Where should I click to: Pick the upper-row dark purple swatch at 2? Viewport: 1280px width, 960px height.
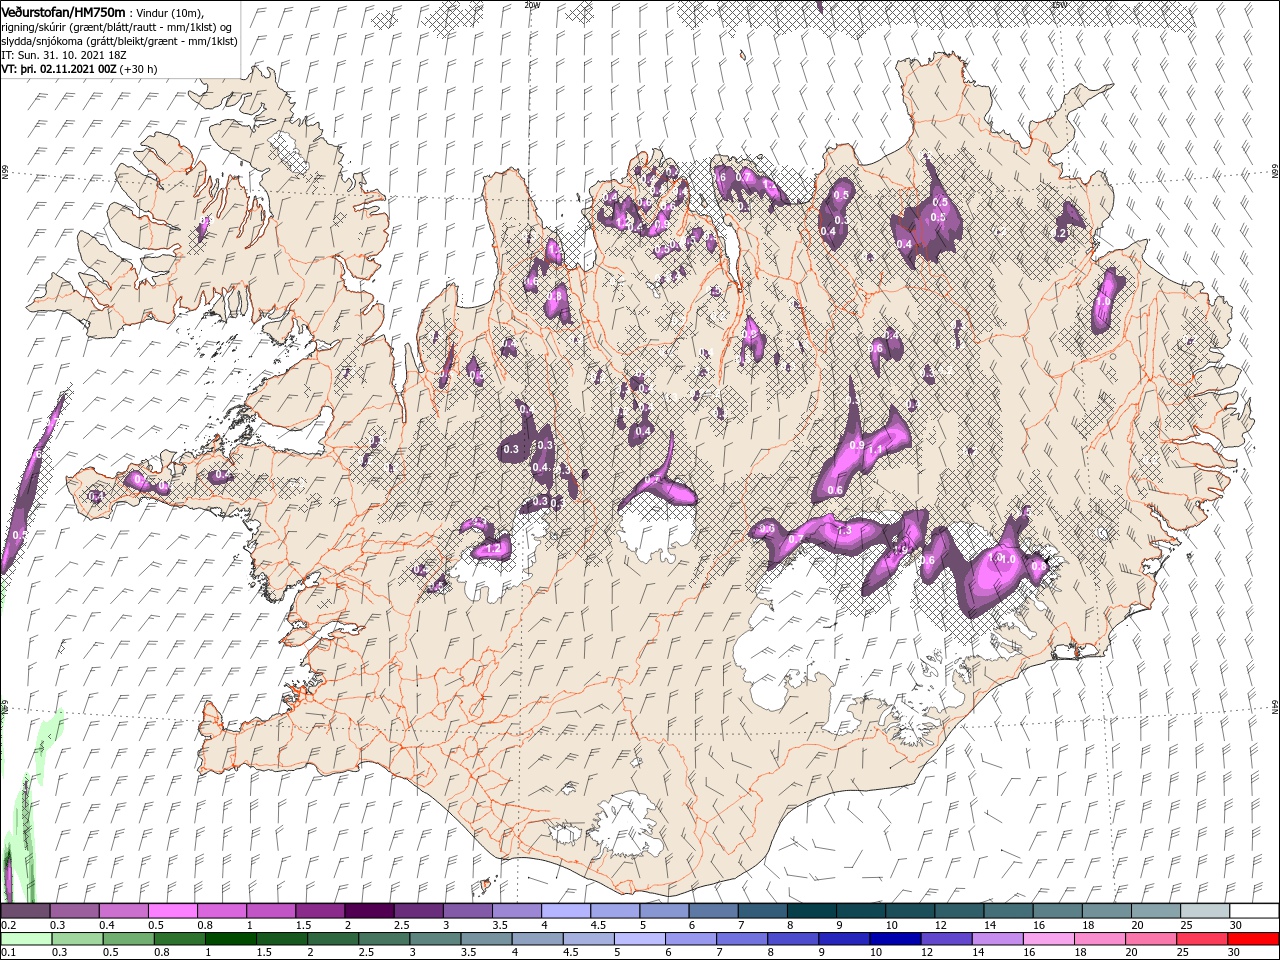(369, 911)
